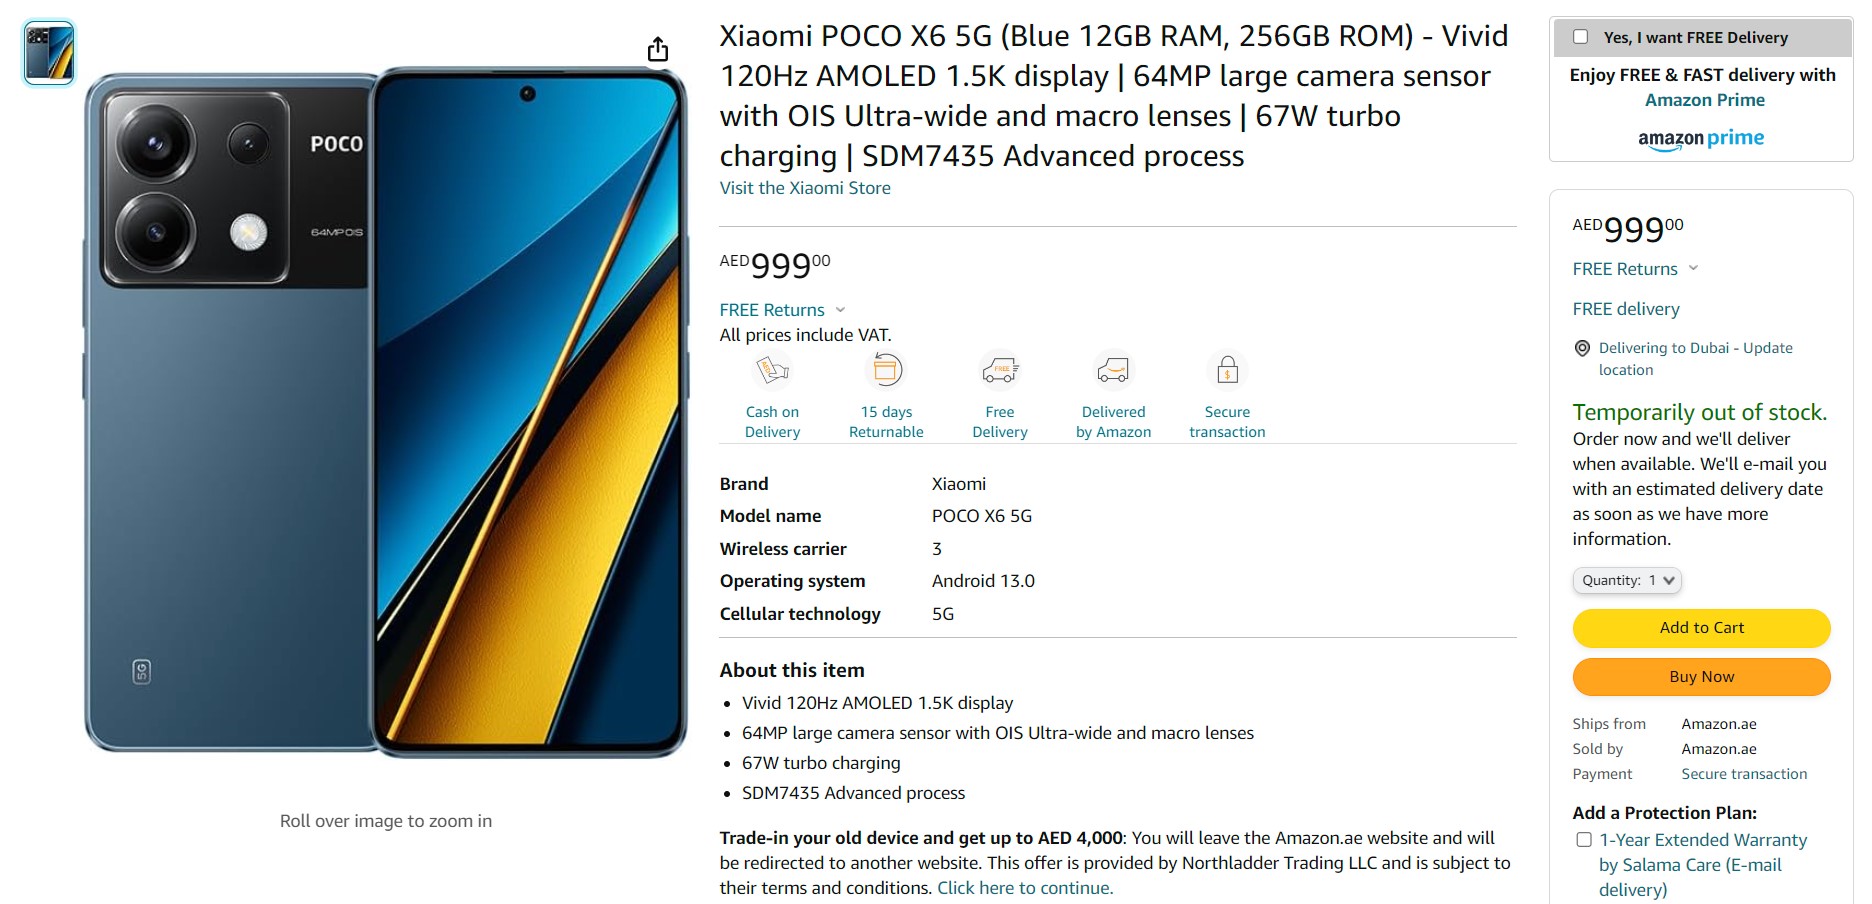The image size is (1872, 904).
Task: Open the trade-in Click here to continue link
Action: (x=1025, y=888)
